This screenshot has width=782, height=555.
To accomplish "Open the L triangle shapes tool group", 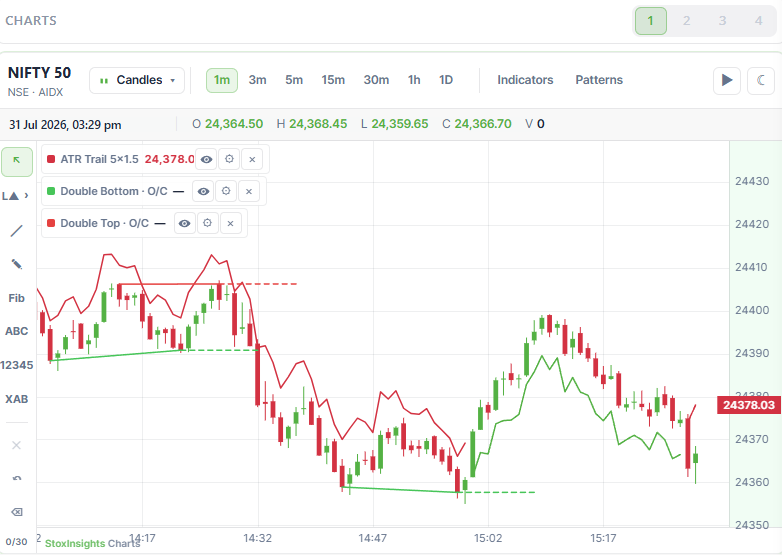I will point(16,195).
